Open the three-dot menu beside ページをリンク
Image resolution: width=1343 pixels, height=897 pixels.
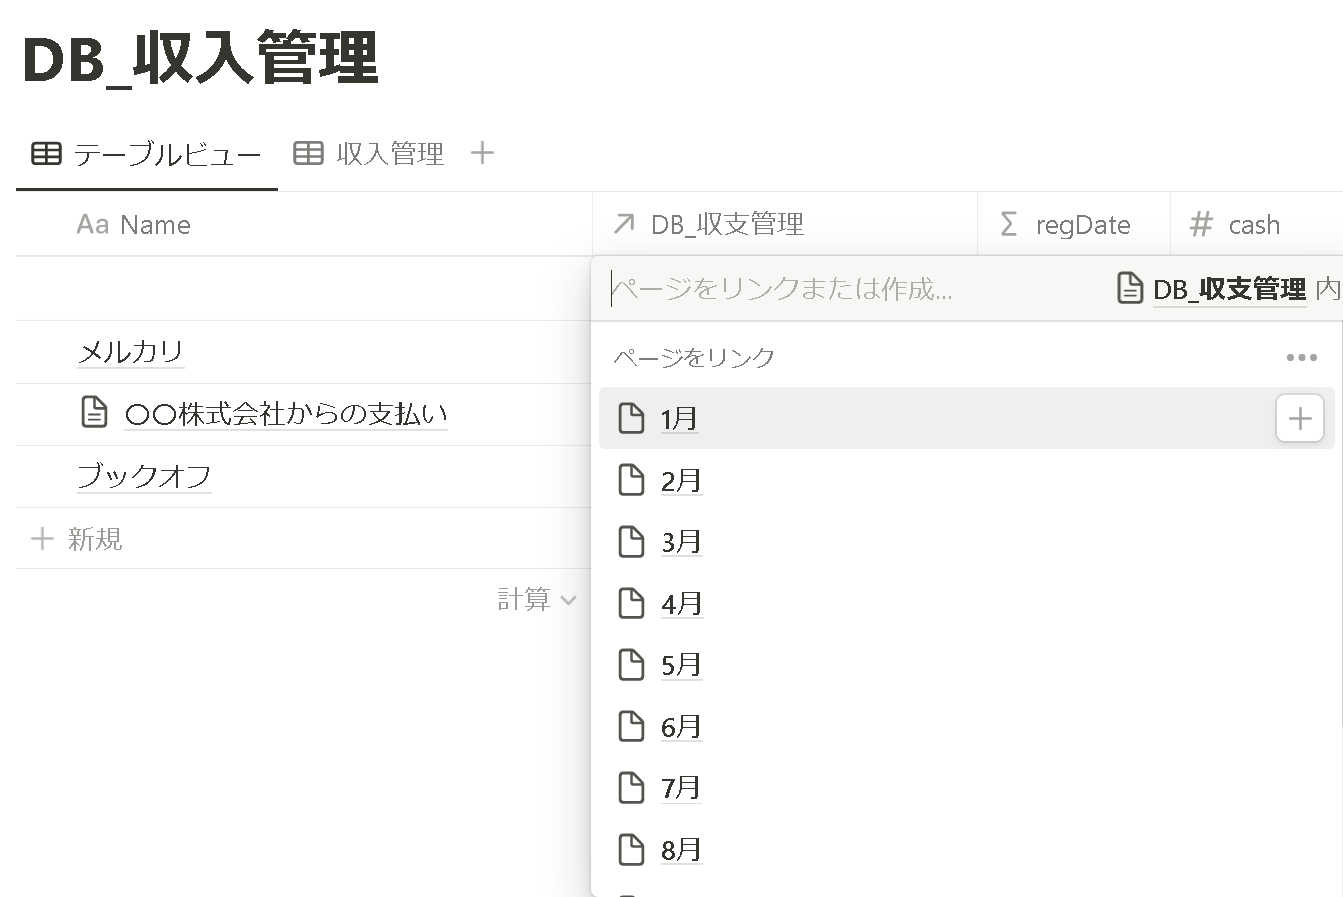(x=1301, y=358)
